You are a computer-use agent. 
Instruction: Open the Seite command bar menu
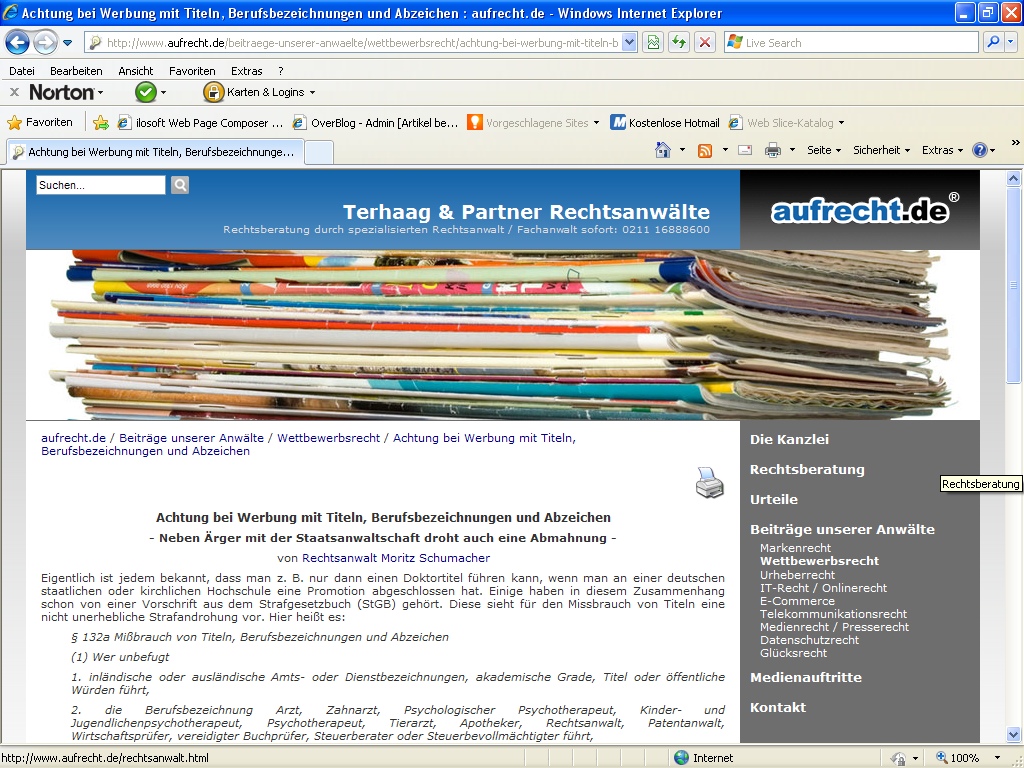(824, 150)
